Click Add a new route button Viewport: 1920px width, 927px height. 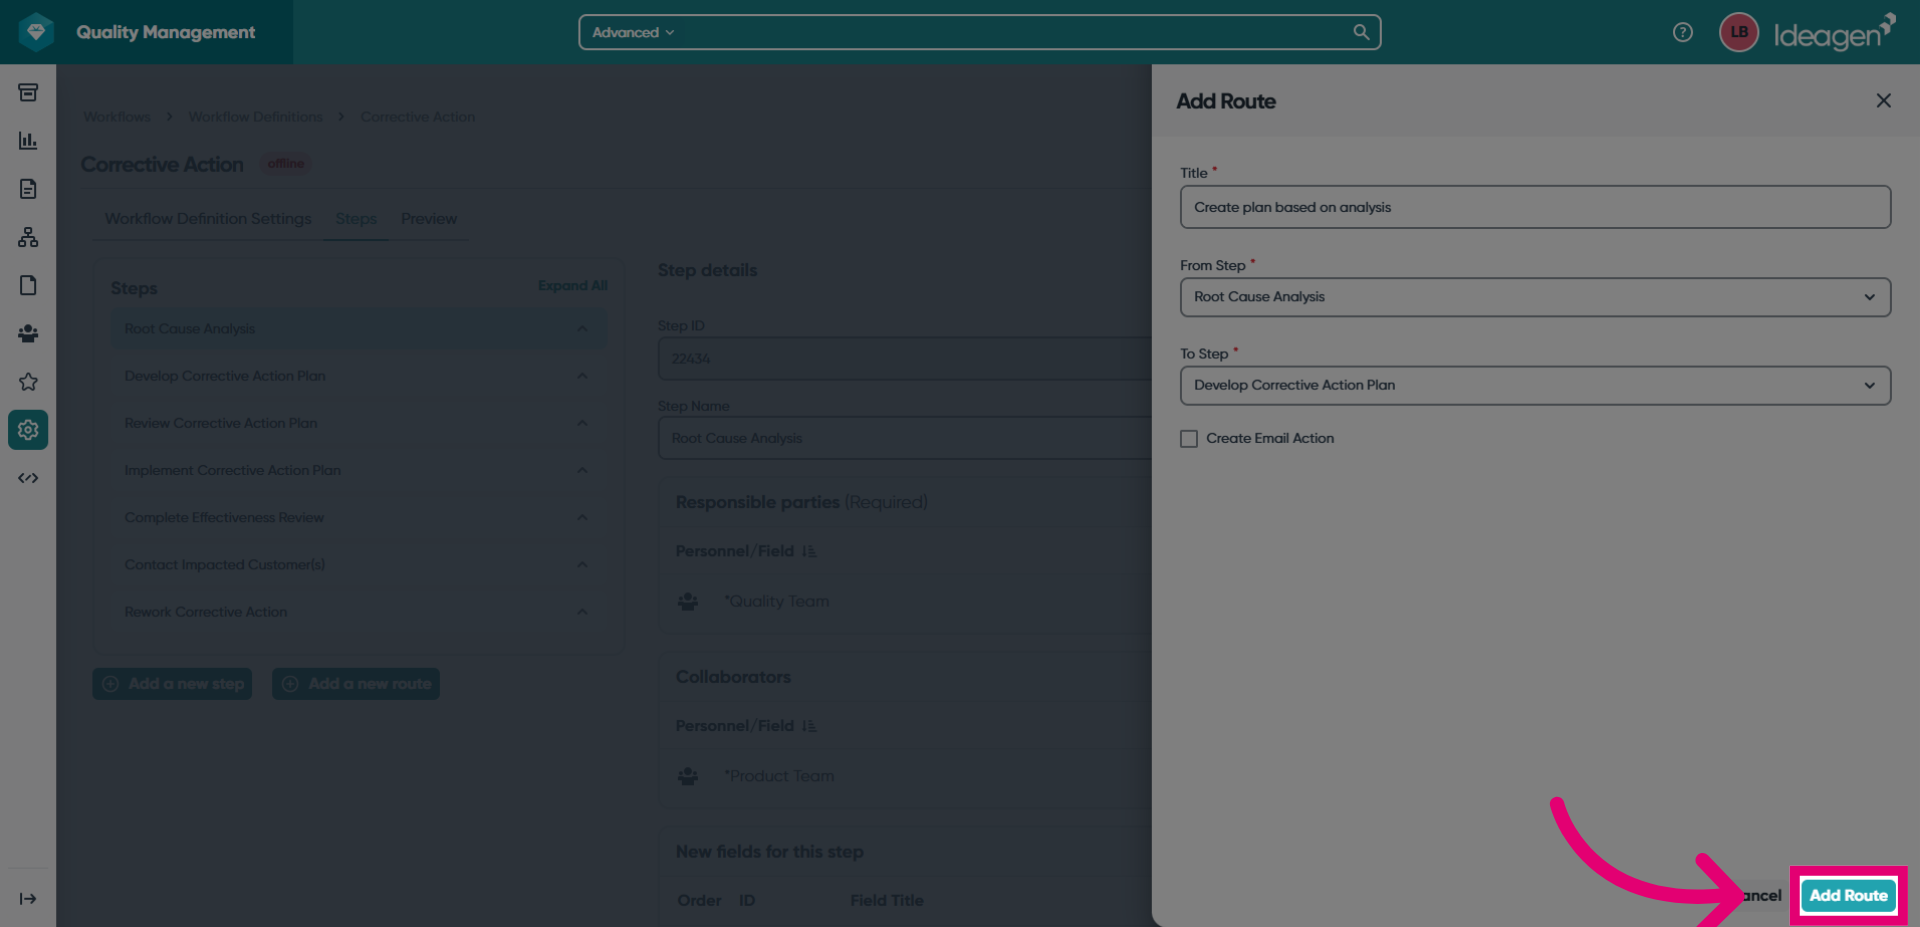click(x=356, y=684)
